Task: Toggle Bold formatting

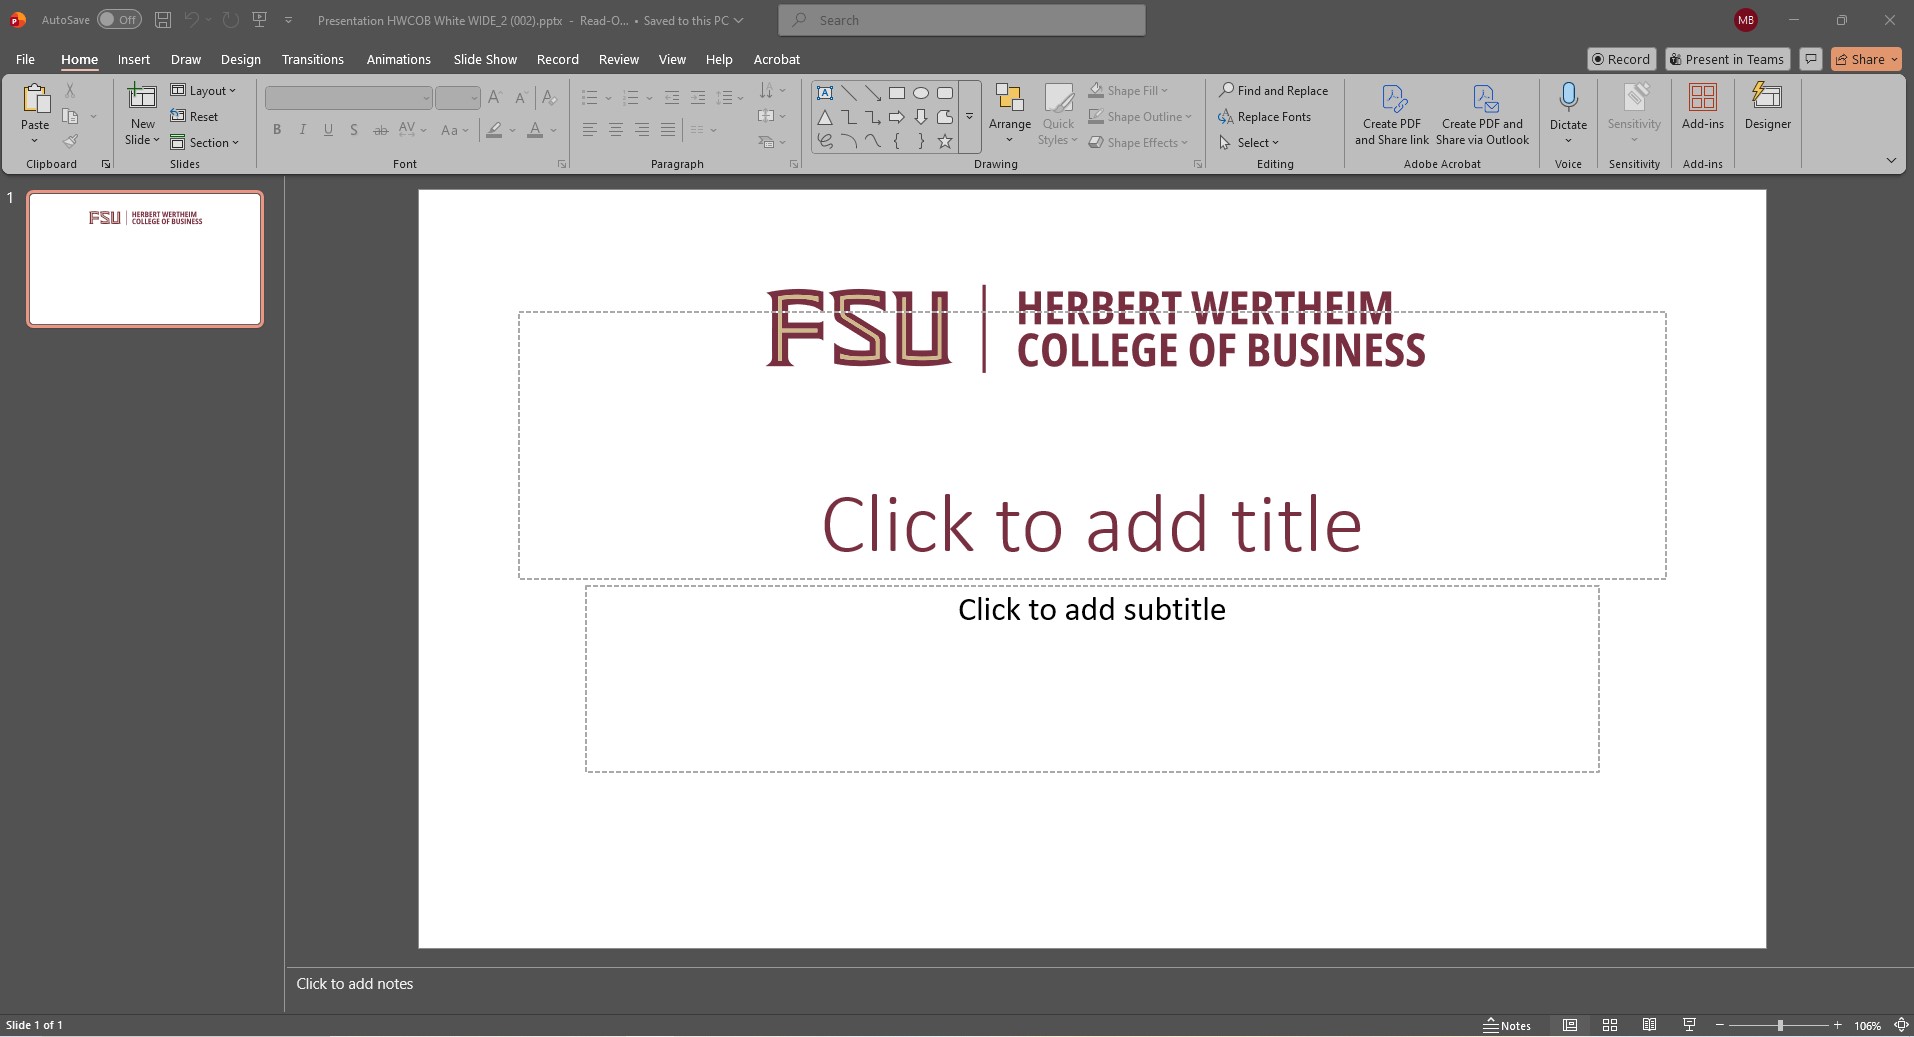Action: pos(277,130)
